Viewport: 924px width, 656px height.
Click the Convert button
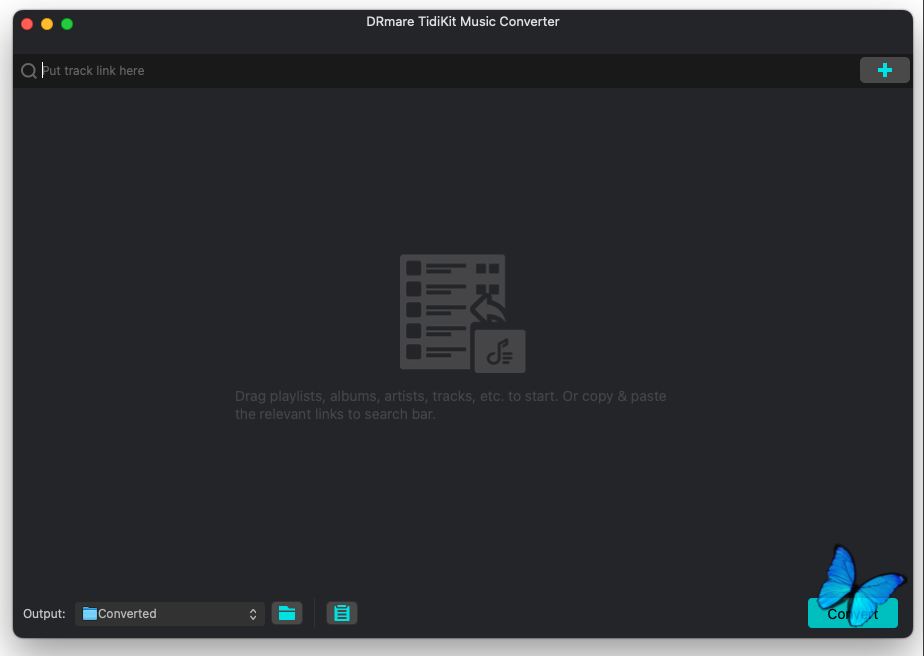pos(852,613)
